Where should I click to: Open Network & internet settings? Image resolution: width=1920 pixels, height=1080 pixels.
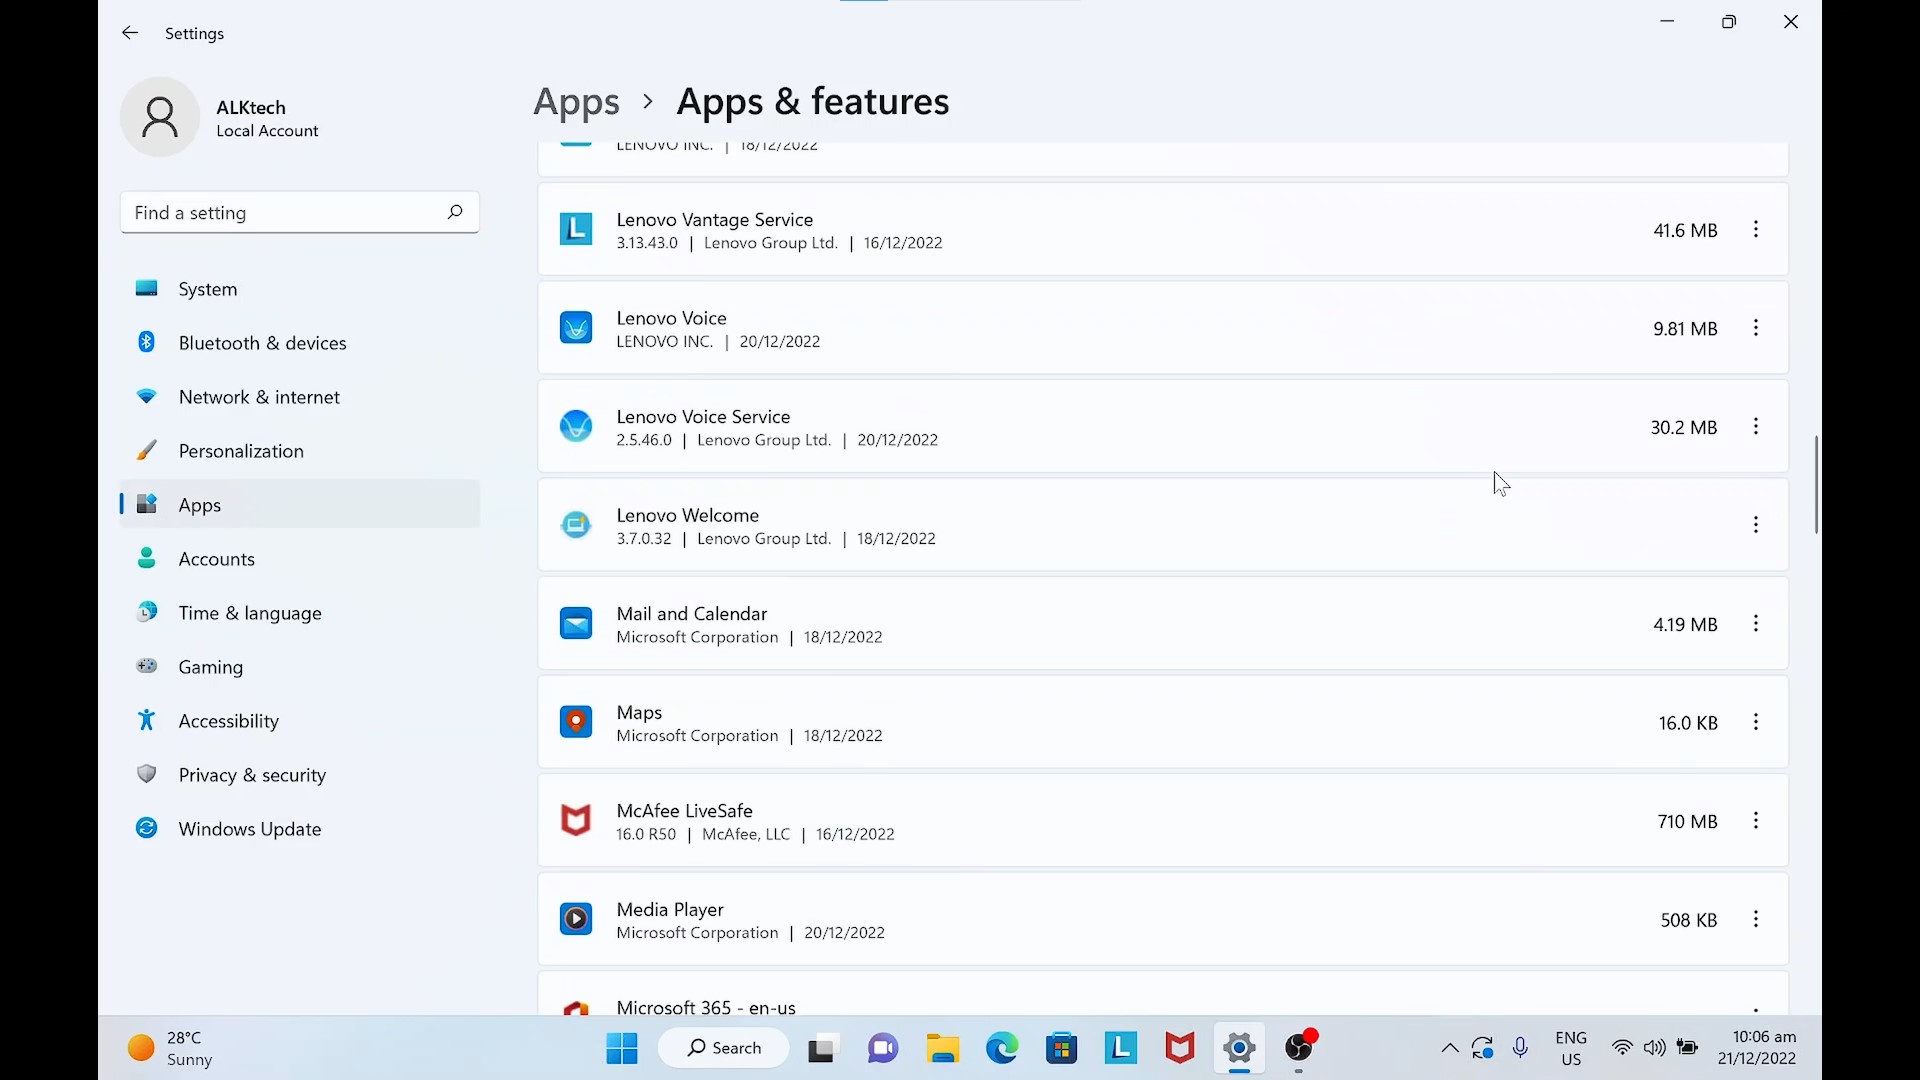[300, 397]
